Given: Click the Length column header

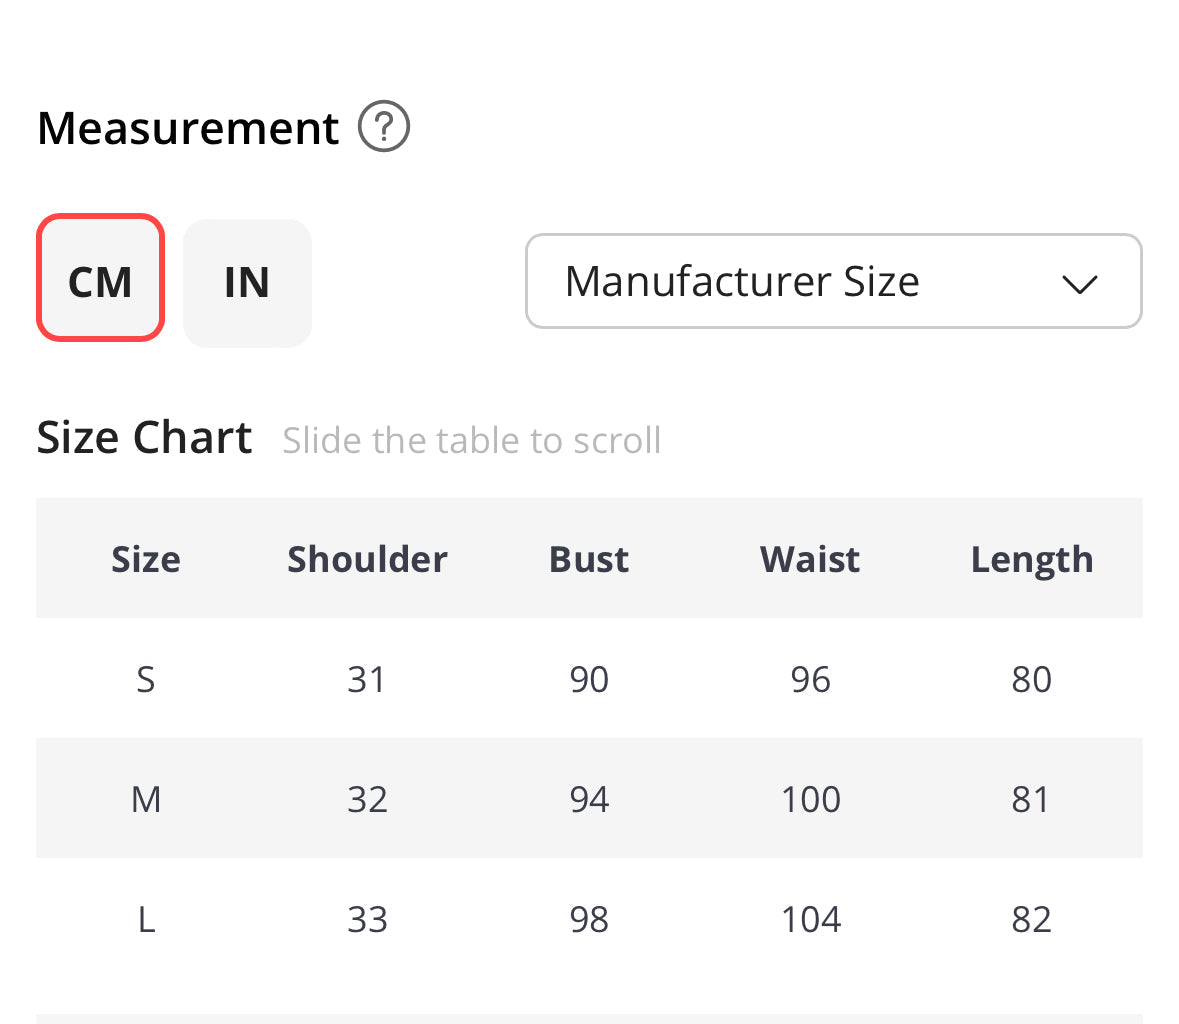Looking at the screenshot, I should coord(1031,560).
